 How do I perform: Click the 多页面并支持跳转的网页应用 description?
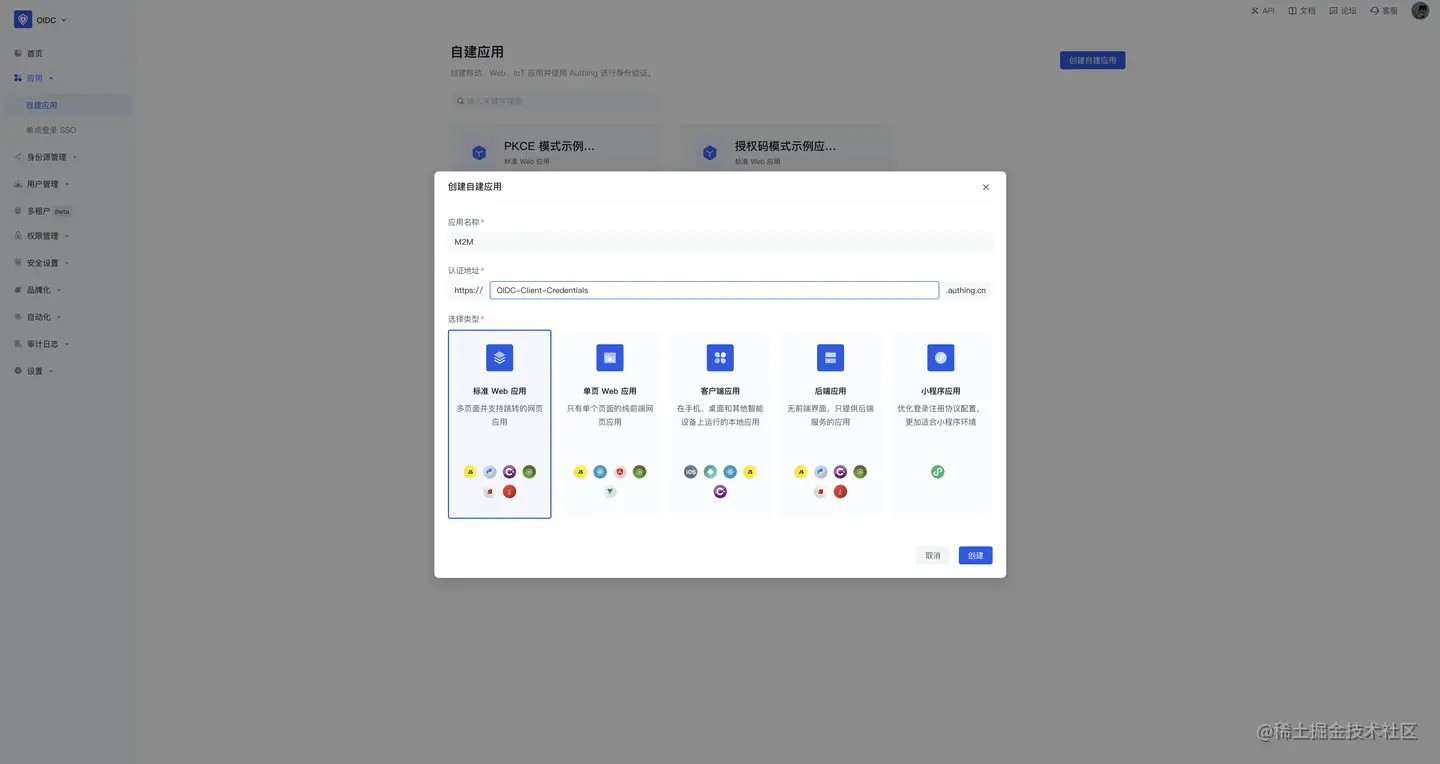coord(500,415)
